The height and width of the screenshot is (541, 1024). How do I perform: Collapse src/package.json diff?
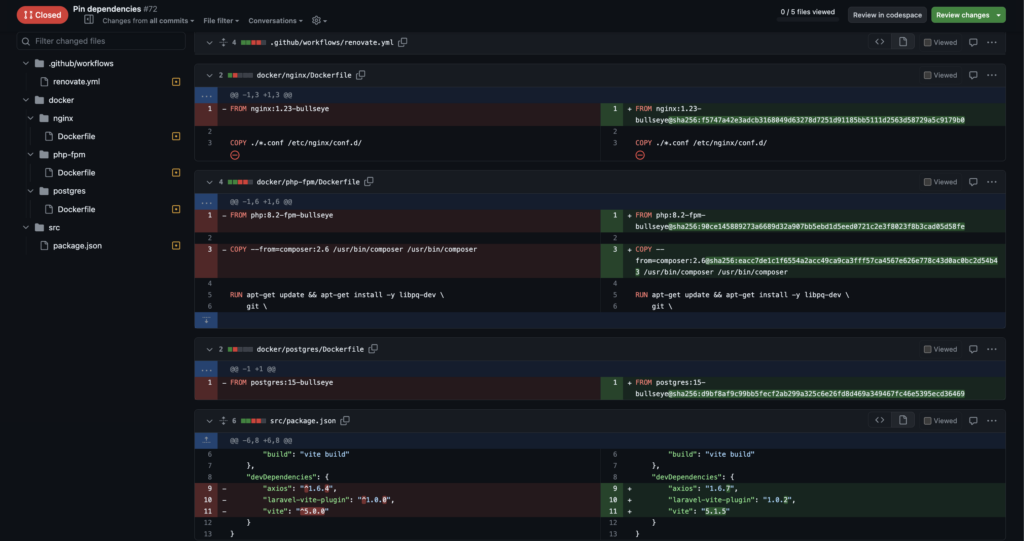point(210,421)
